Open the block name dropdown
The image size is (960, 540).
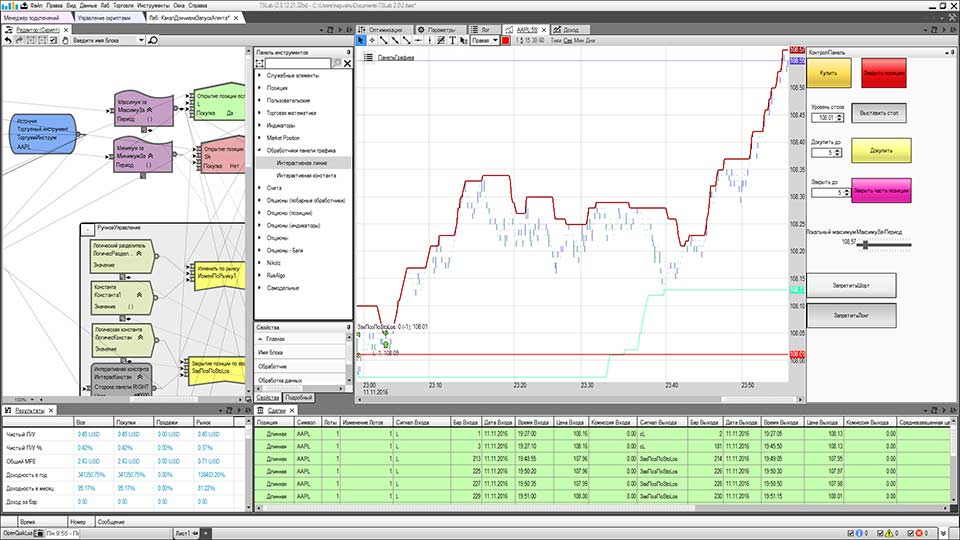141,40
